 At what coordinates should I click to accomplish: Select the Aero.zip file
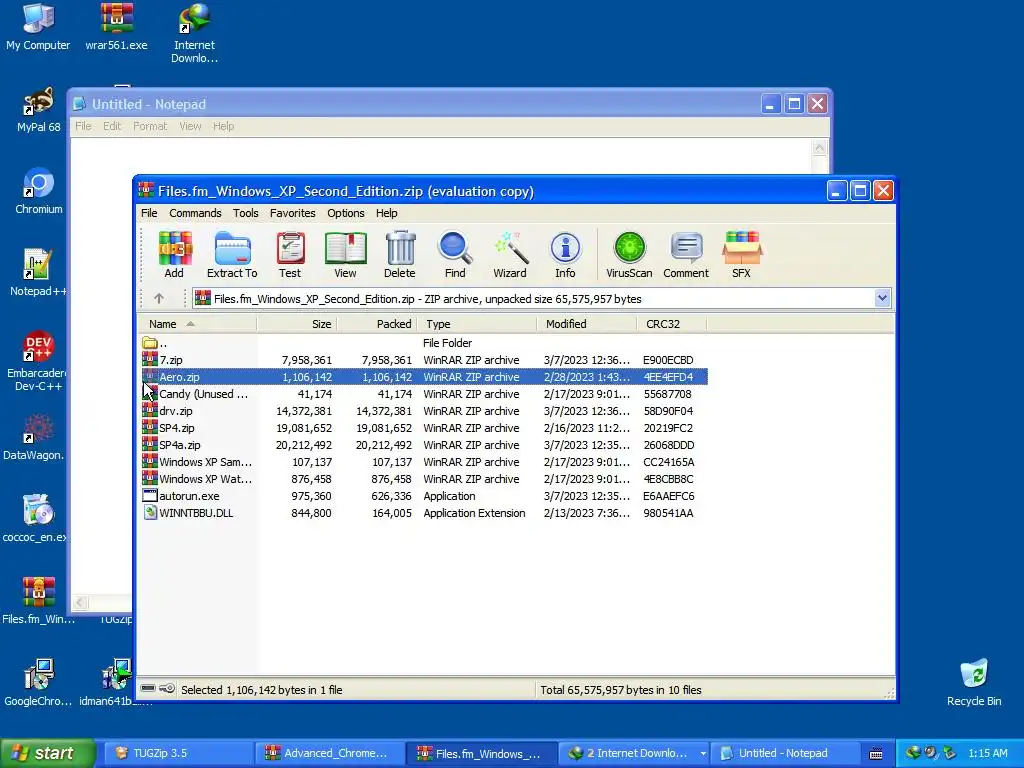tap(424, 377)
